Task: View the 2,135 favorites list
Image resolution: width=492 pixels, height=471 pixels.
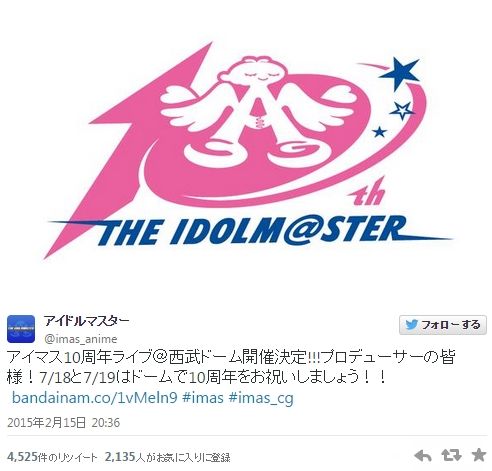Action: click(x=168, y=457)
